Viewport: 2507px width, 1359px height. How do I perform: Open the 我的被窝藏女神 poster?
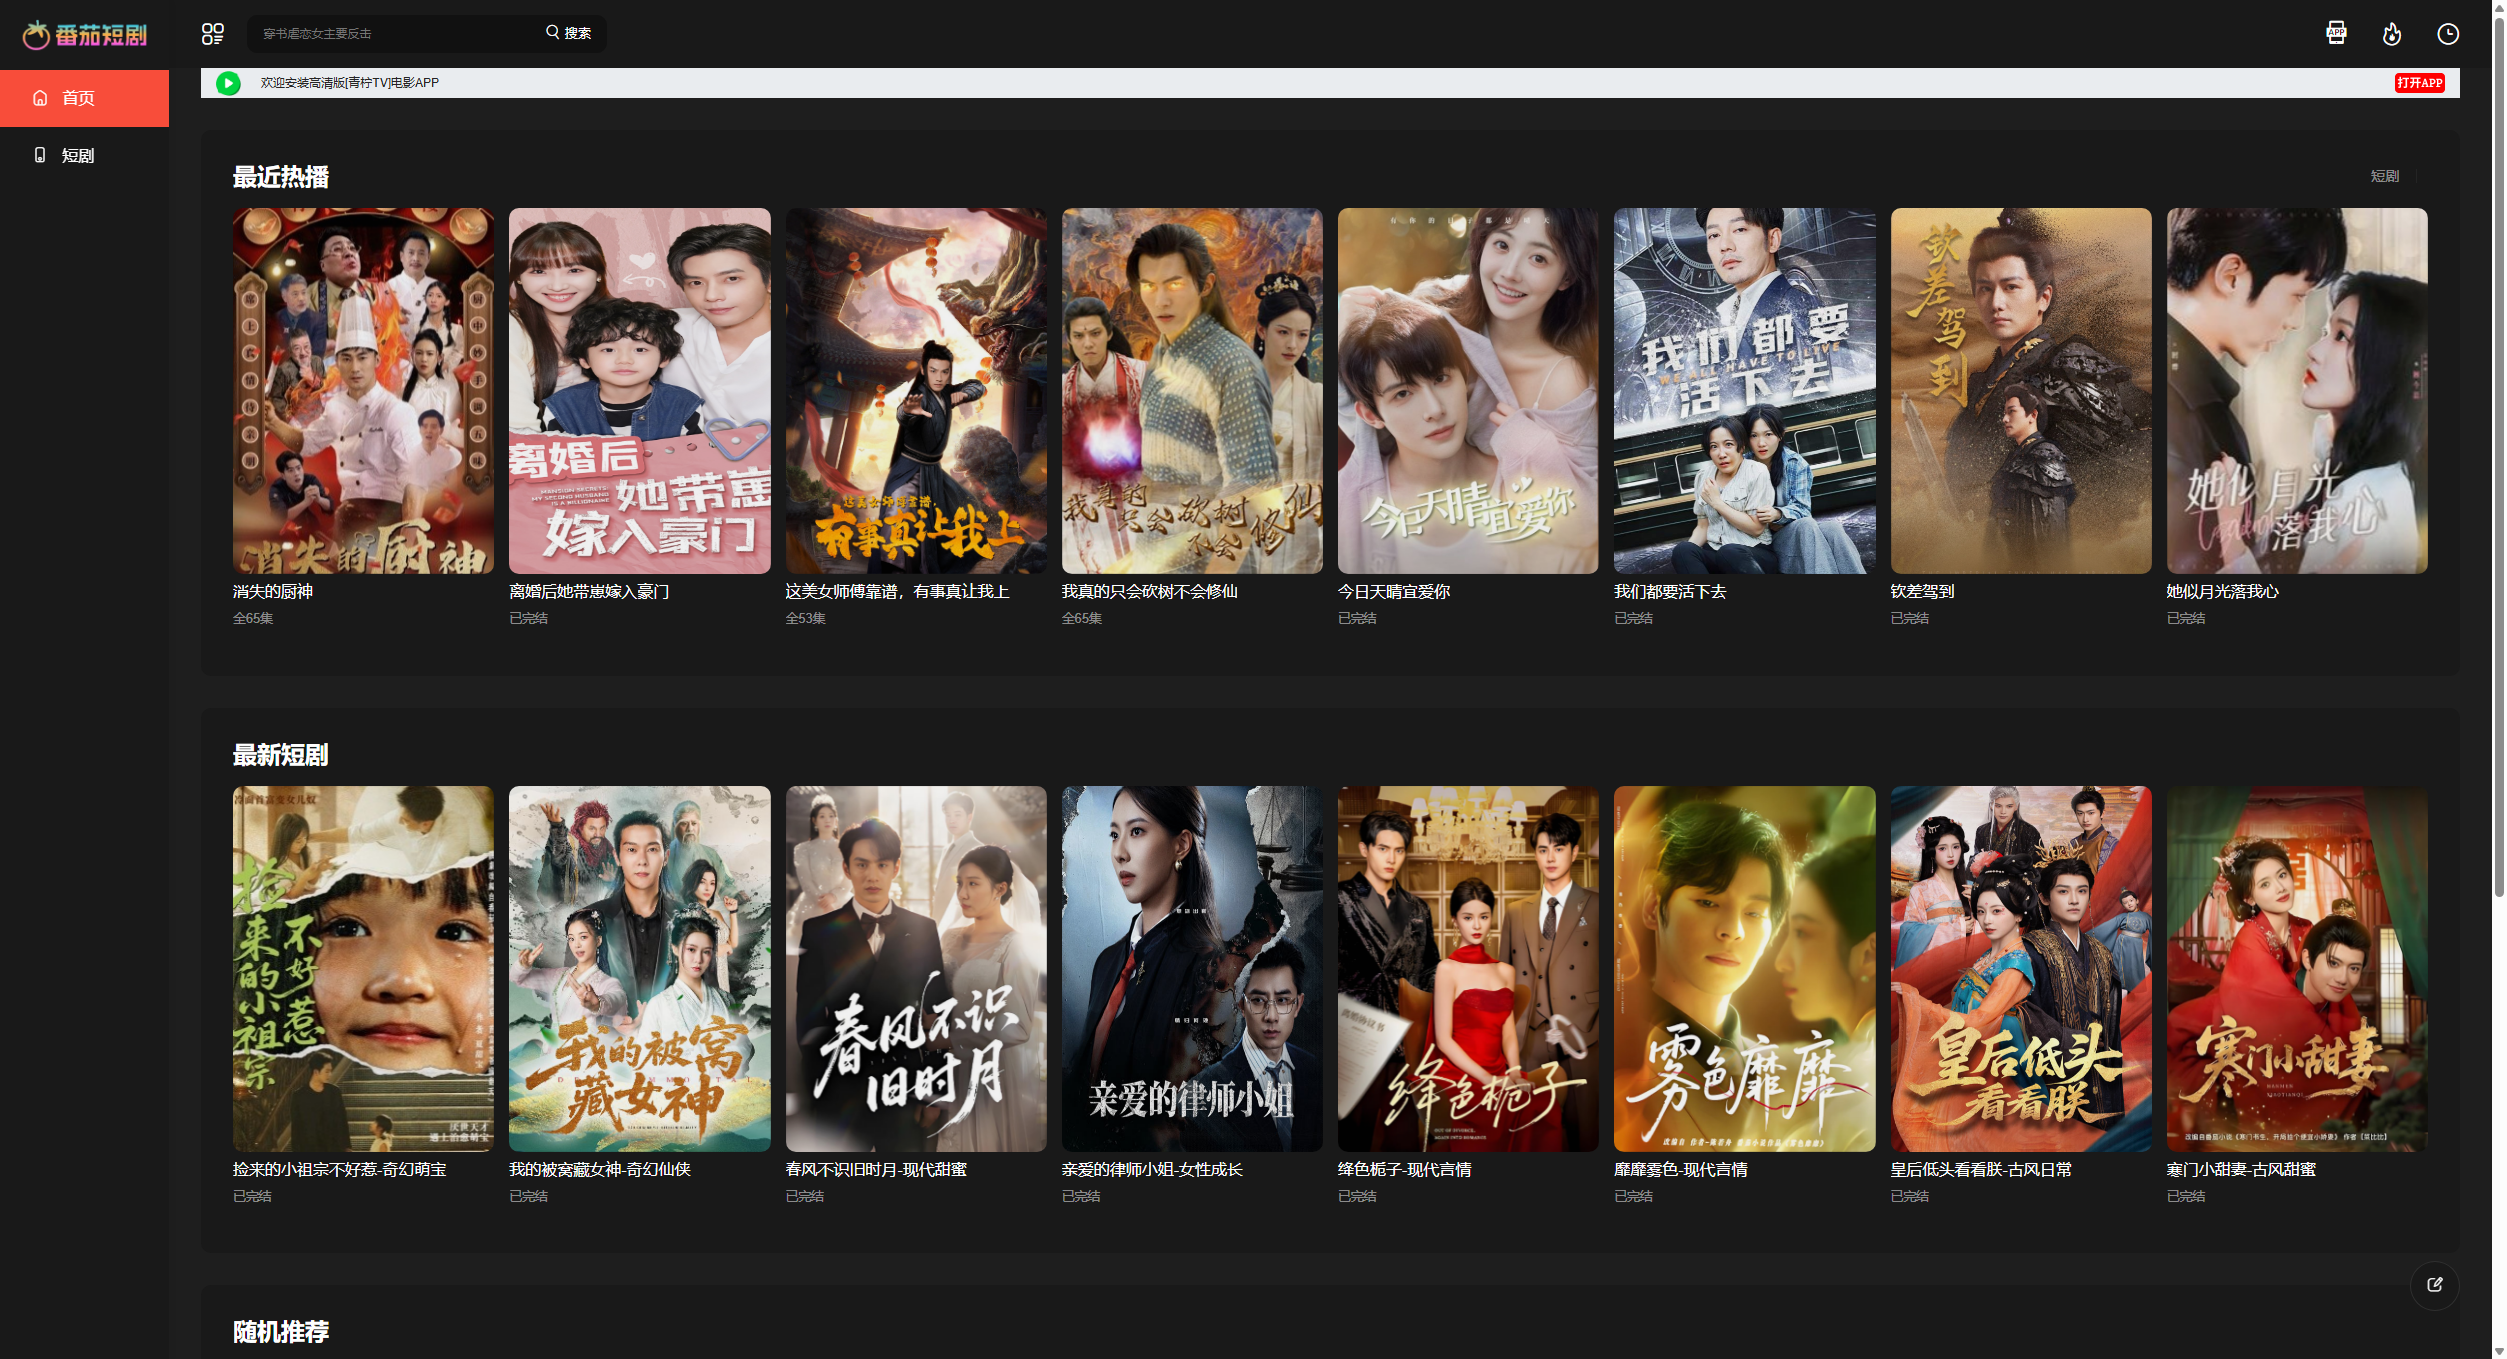click(640, 968)
